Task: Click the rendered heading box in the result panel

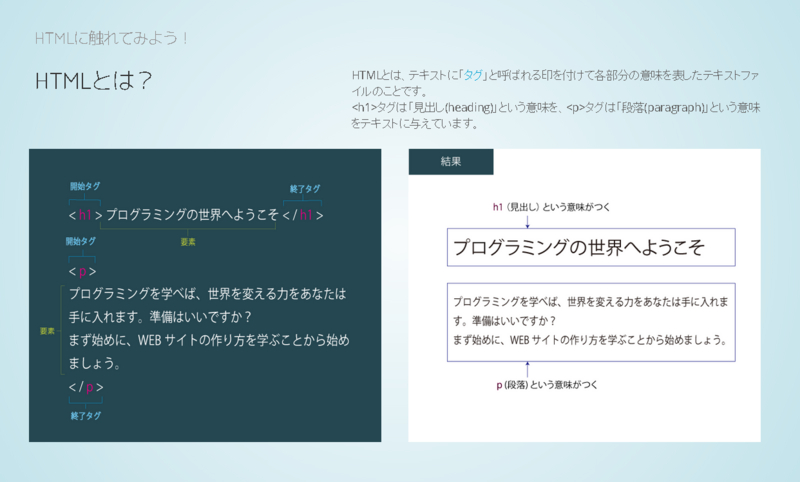Action: click(x=591, y=247)
